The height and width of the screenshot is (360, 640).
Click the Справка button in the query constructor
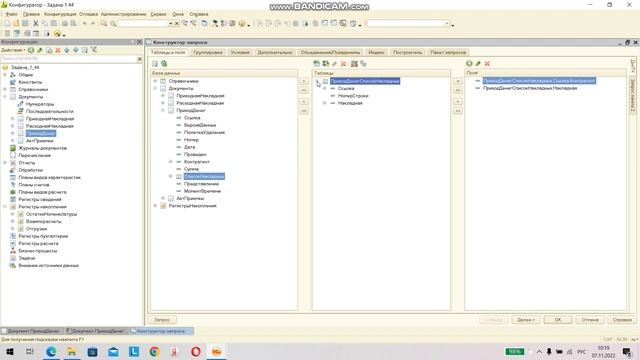(x=622, y=320)
